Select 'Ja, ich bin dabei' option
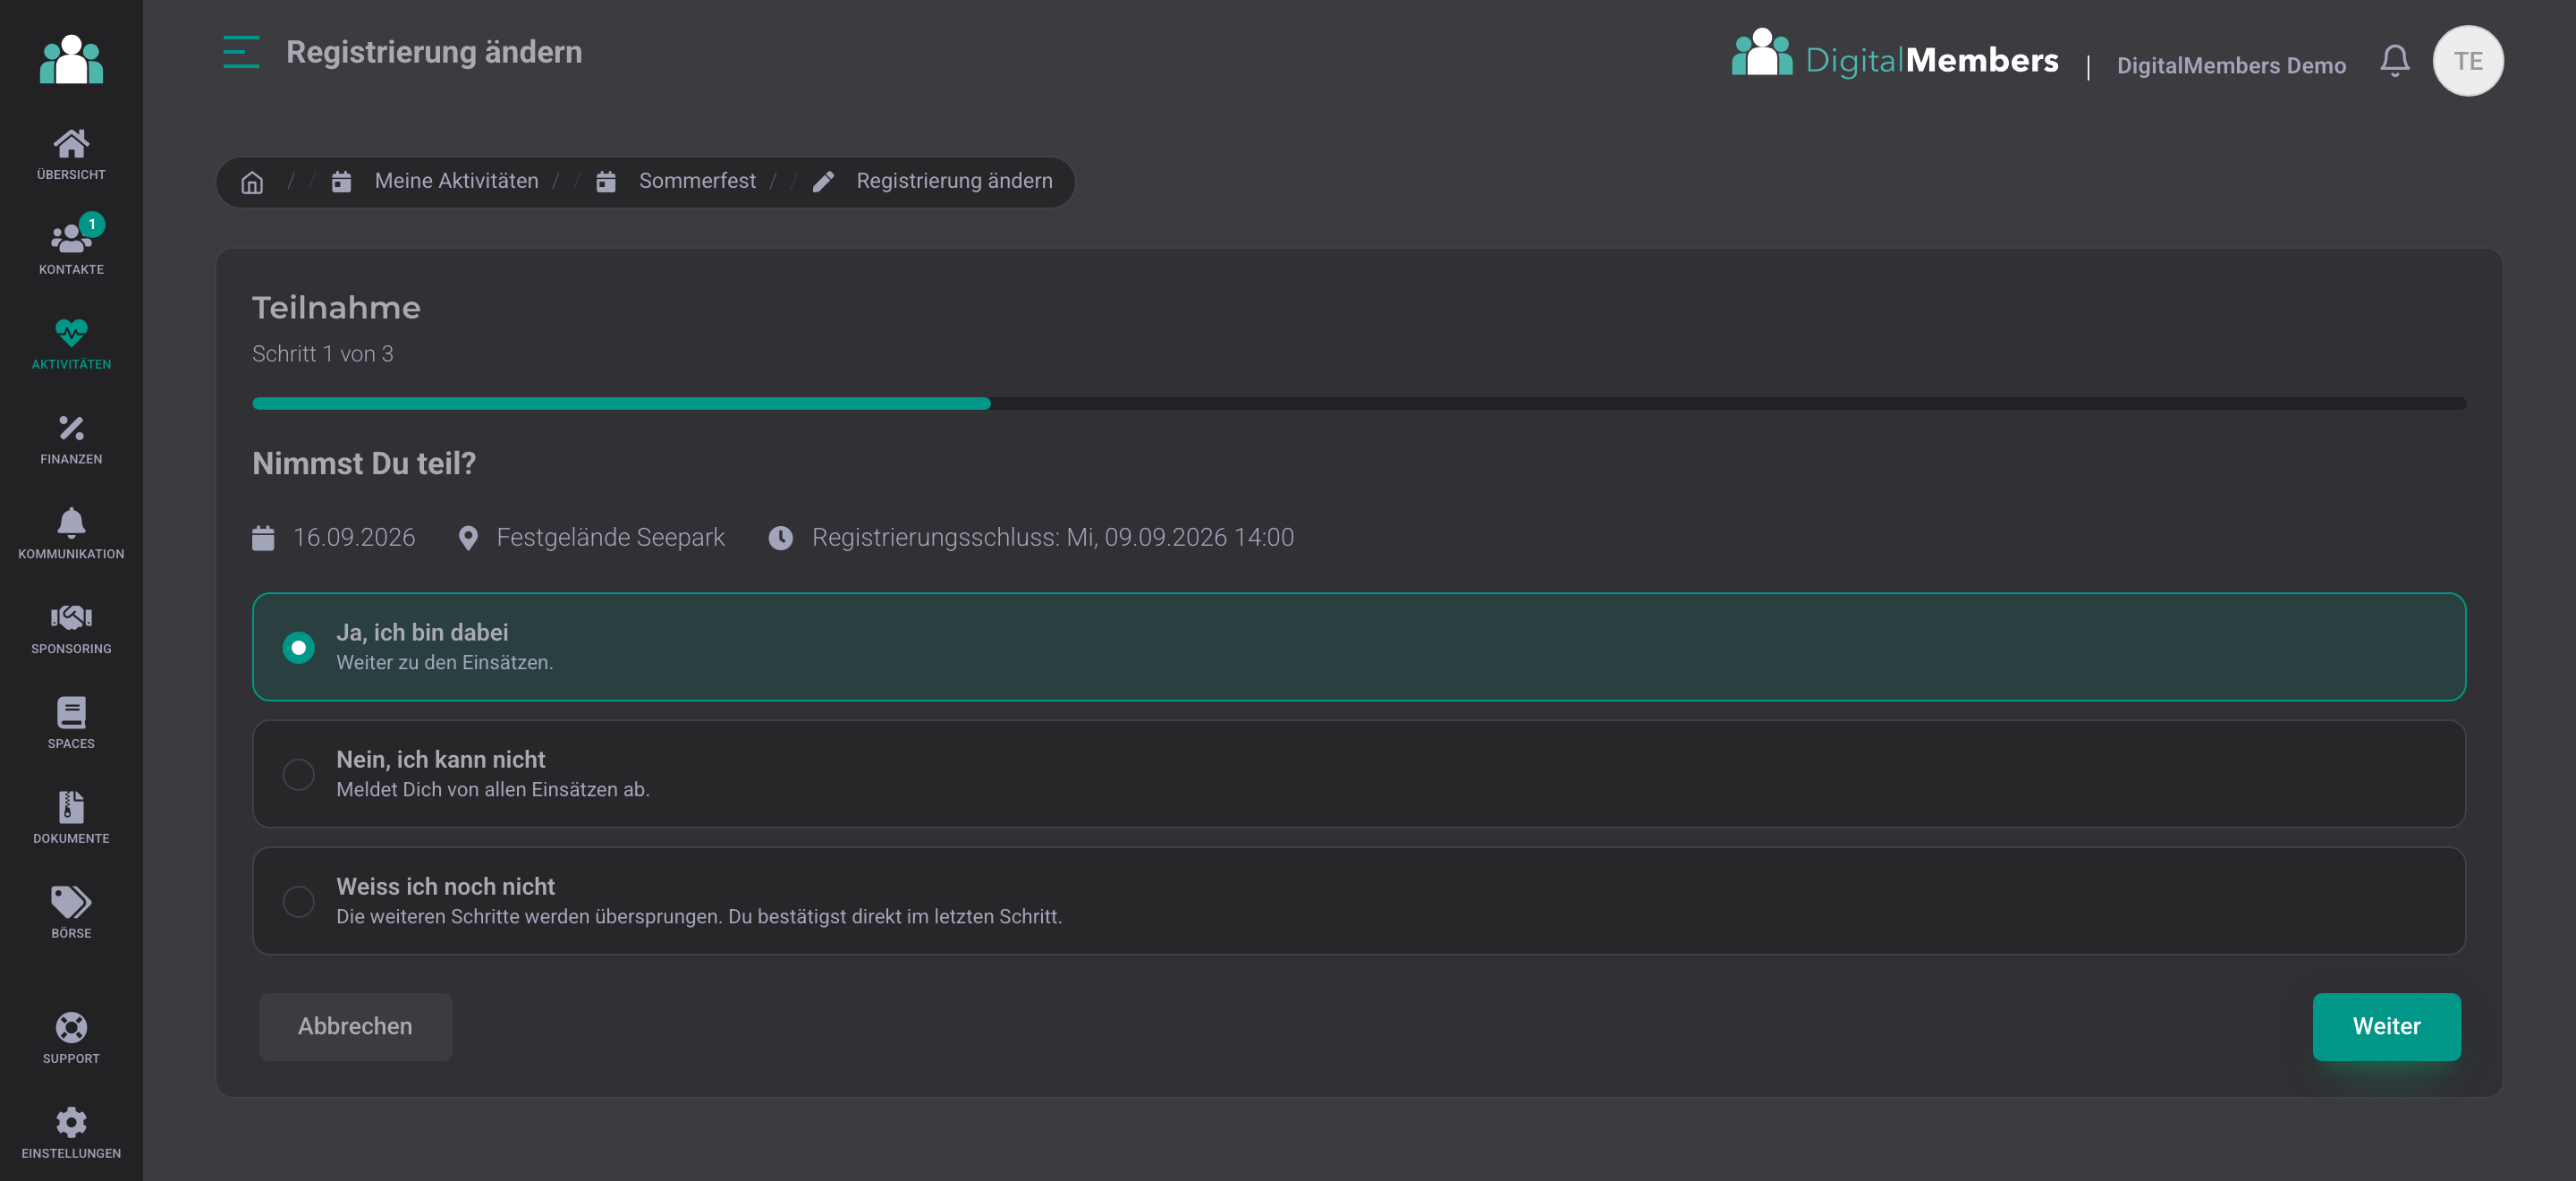 [1359, 647]
